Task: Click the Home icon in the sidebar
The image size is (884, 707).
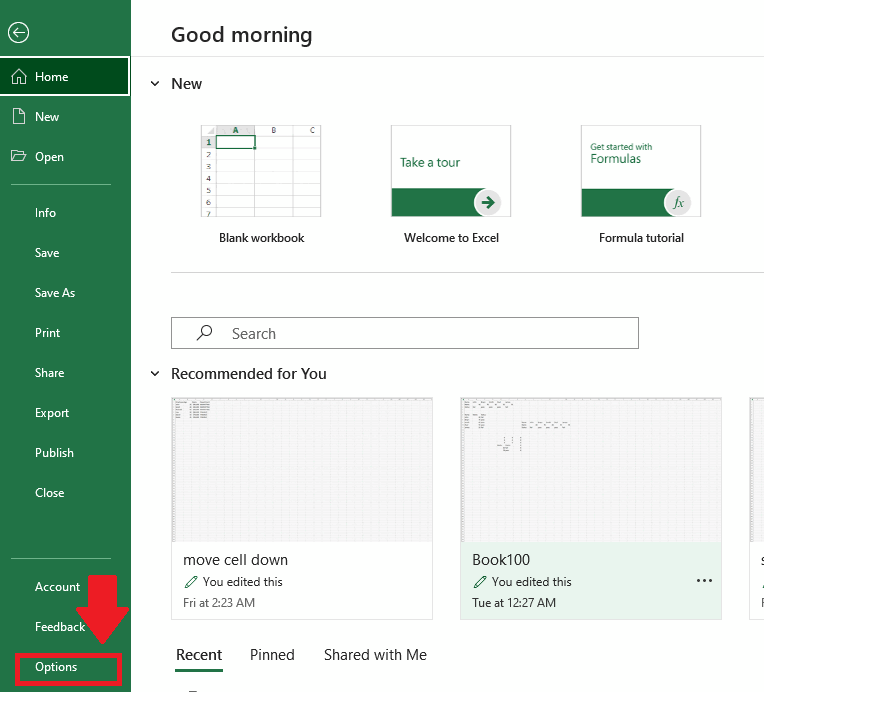Action: (x=21, y=75)
